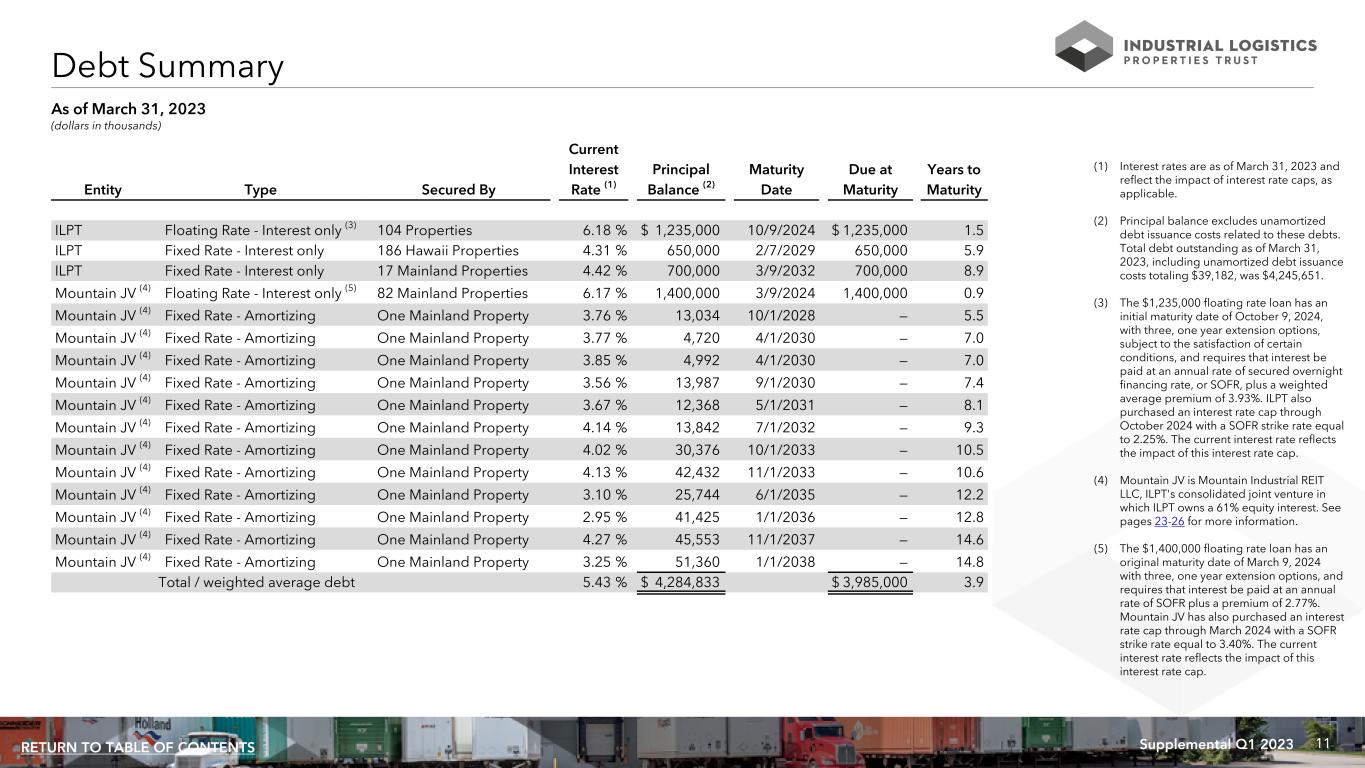Click the Debt Summary page title

[x=168, y=67]
